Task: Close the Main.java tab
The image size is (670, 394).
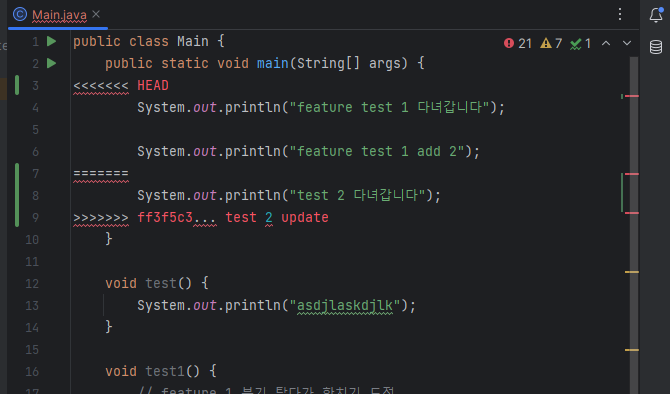Action: (x=96, y=15)
